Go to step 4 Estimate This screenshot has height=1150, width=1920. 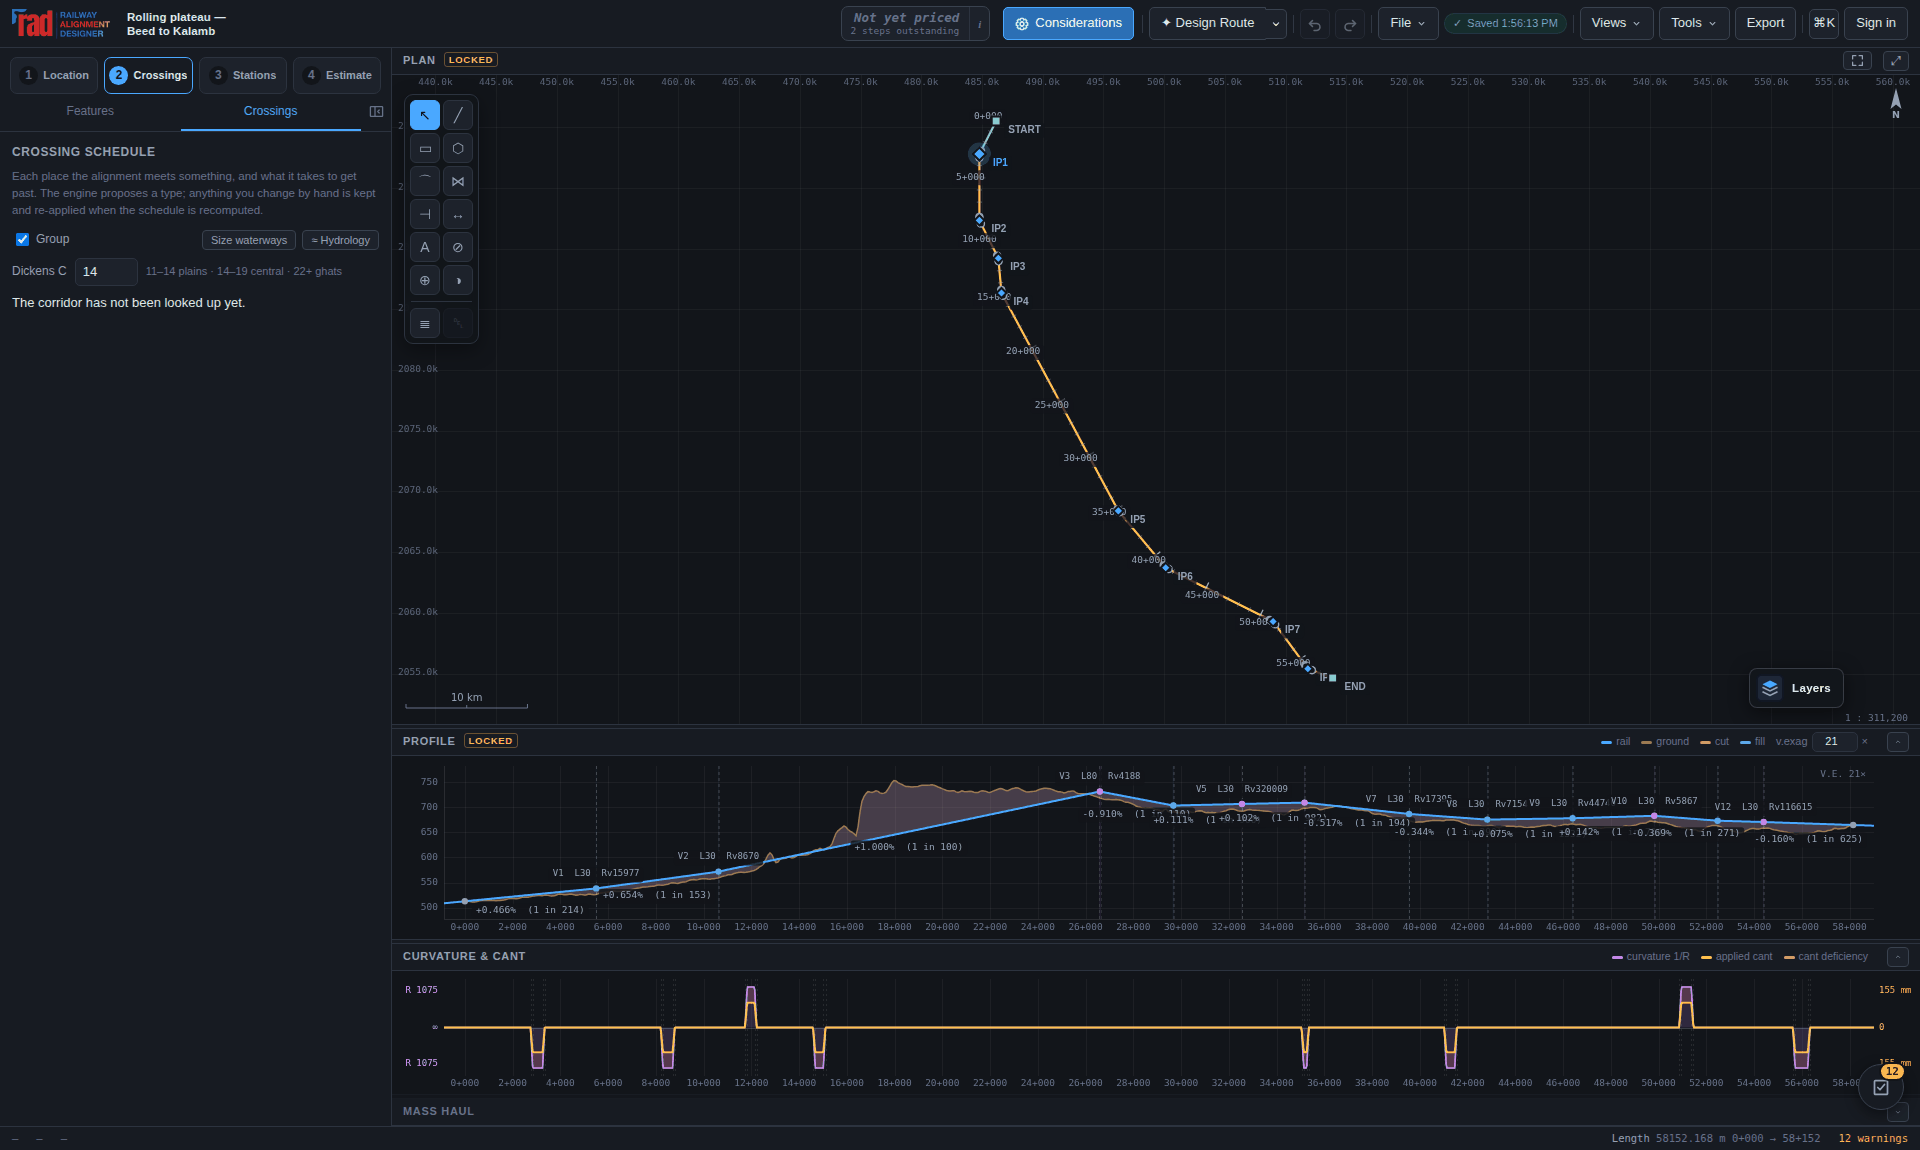(x=337, y=75)
